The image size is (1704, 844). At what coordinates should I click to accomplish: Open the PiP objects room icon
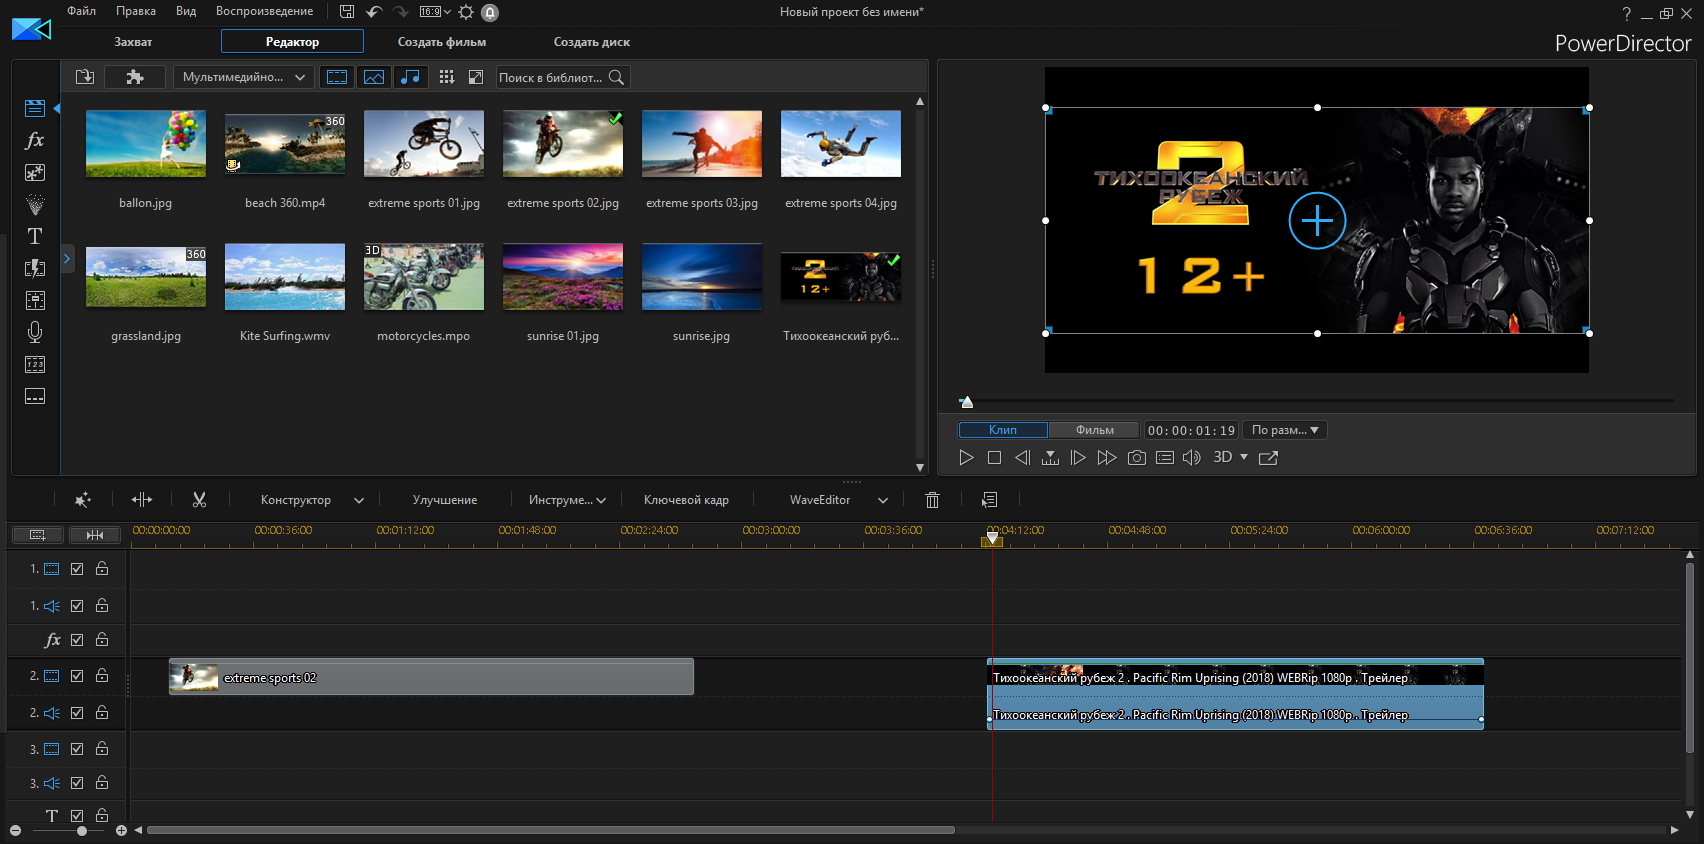[x=35, y=172]
